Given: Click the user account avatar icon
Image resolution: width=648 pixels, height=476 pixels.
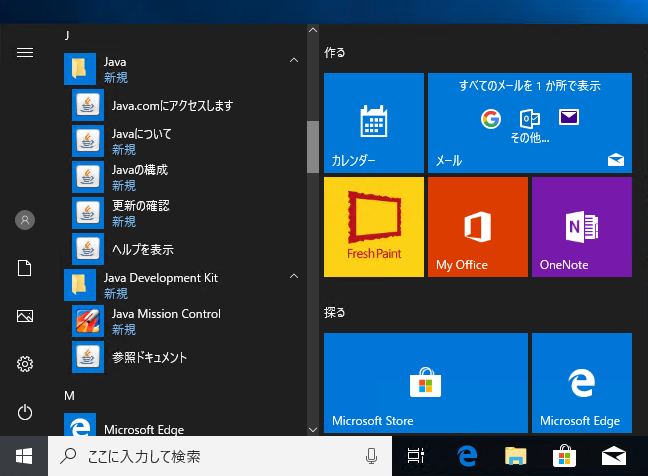Looking at the screenshot, I should 25,220.
